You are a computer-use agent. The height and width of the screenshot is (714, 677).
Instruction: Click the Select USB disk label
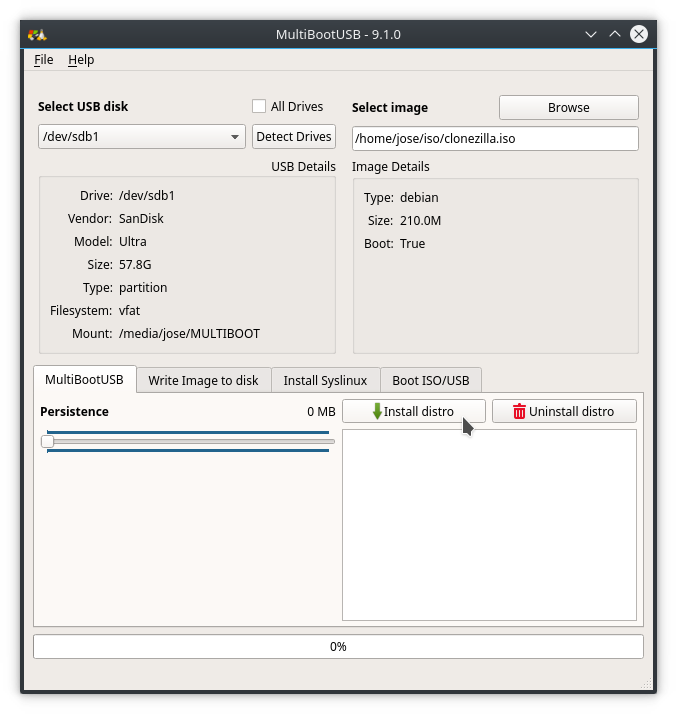(x=83, y=106)
